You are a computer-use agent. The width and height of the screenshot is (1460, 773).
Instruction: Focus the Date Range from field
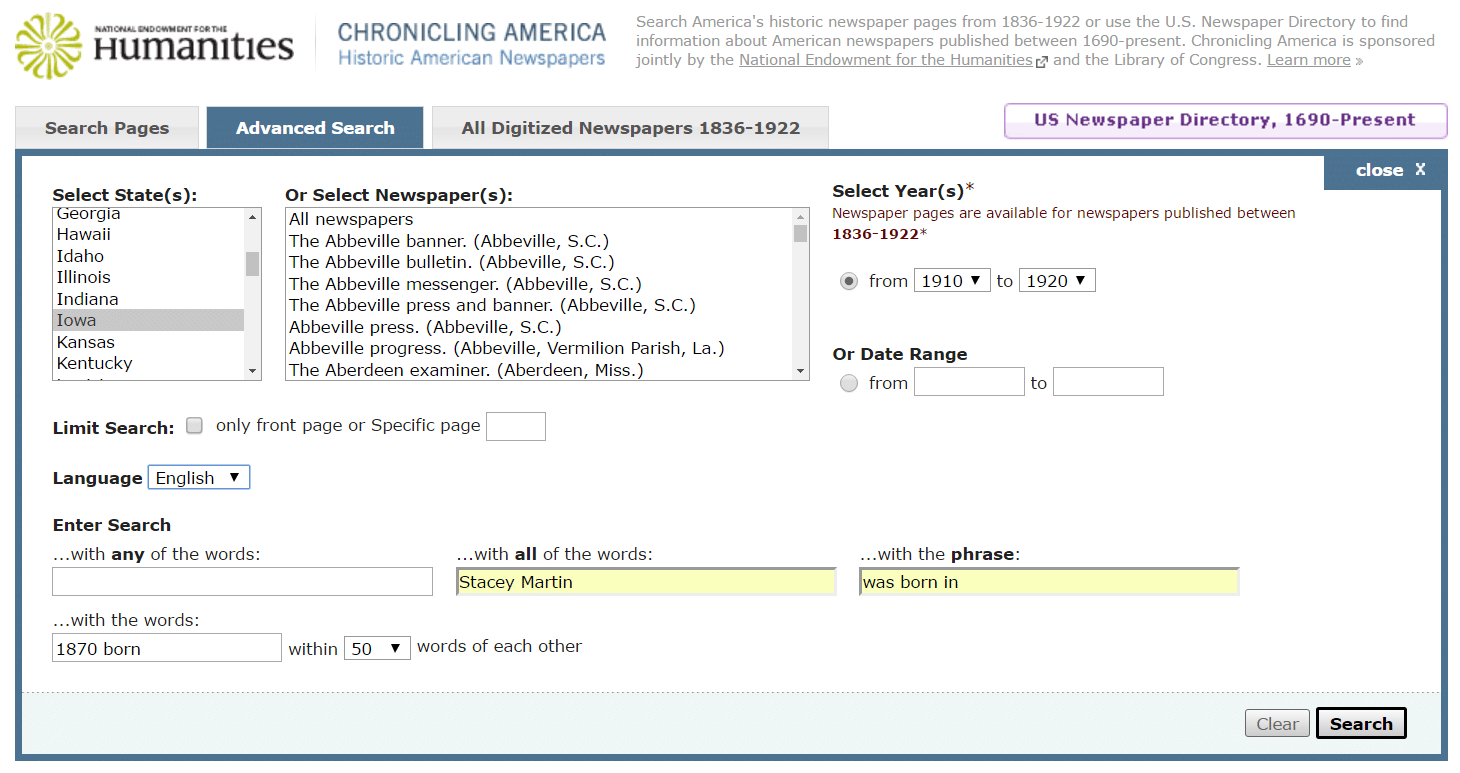click(969, 382)
